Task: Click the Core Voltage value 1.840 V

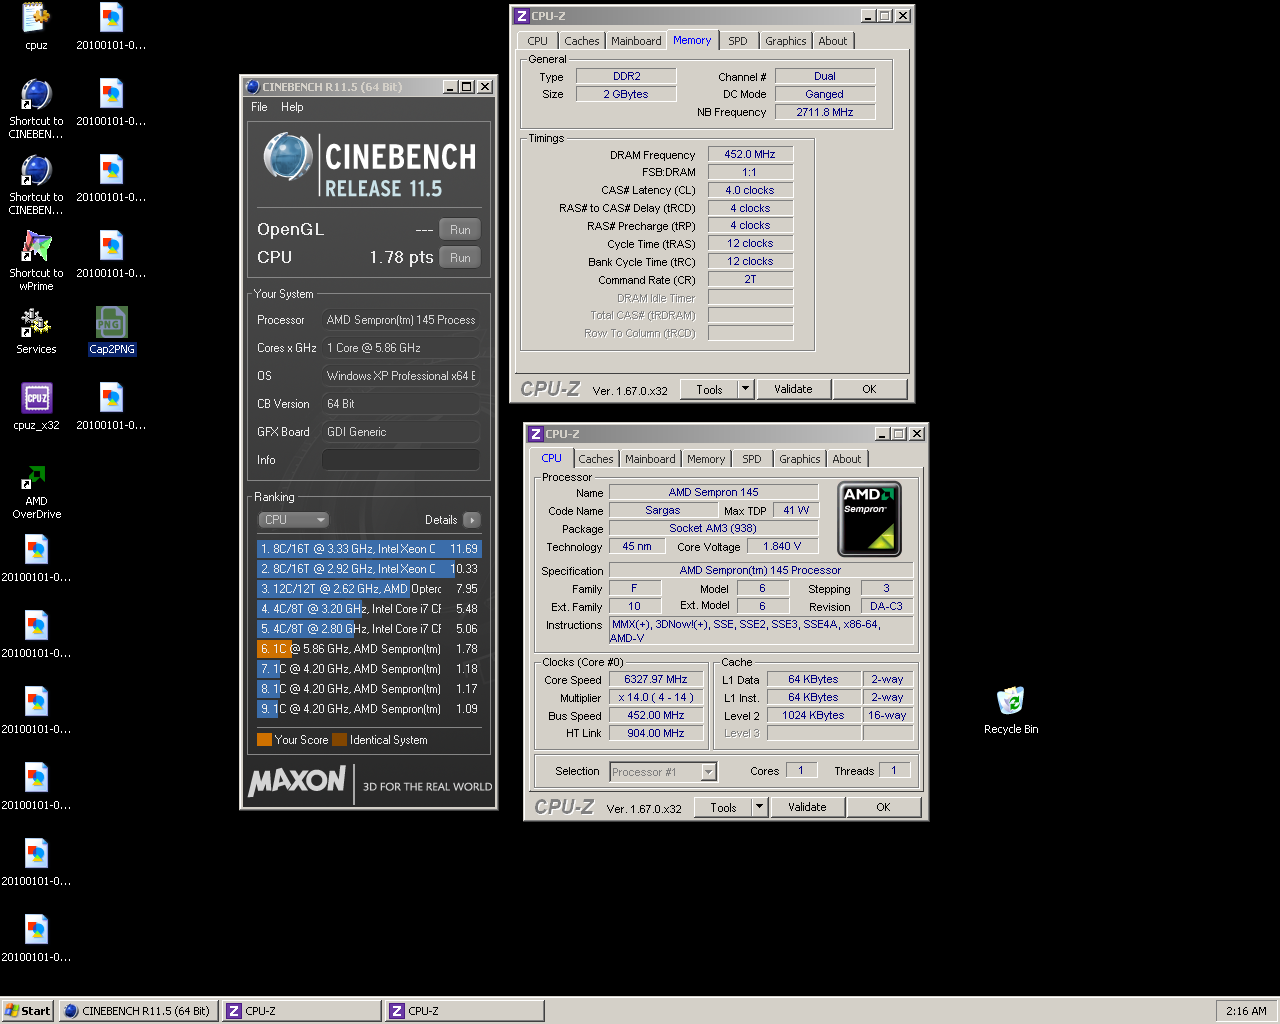Action: pyautogui.click(x=782, y=547)
